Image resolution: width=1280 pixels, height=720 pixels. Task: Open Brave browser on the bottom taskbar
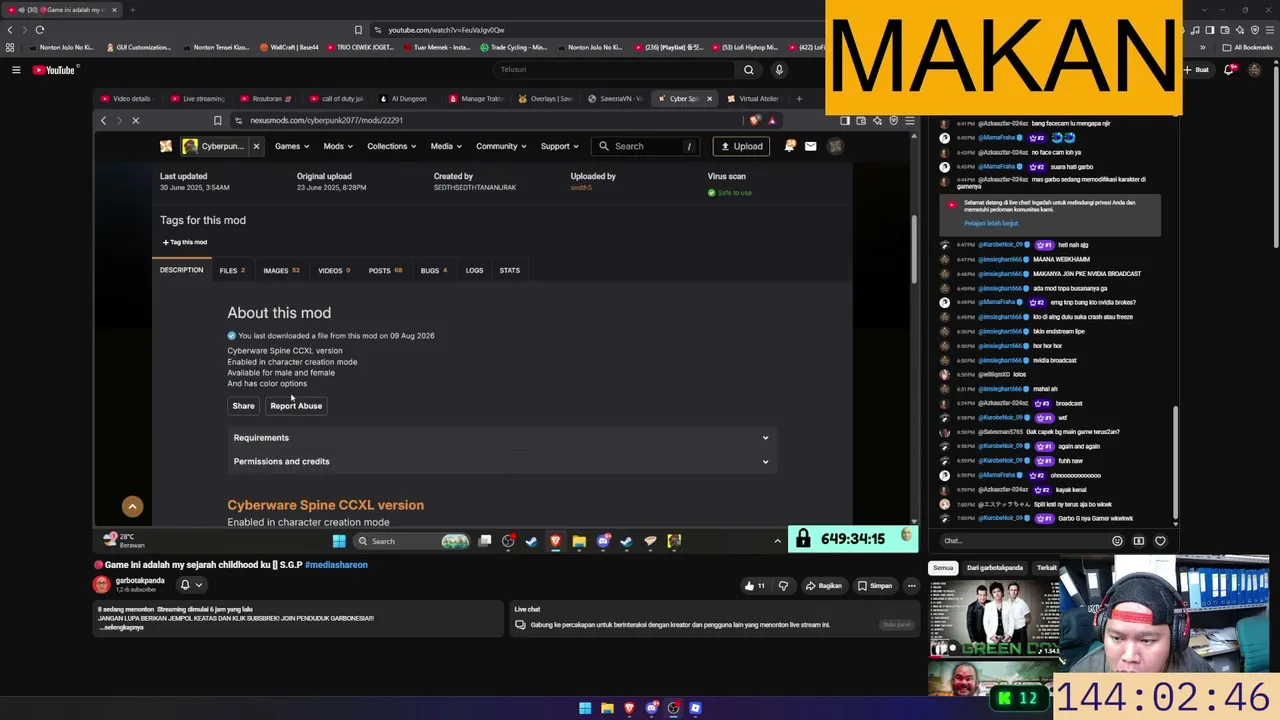coord(629,709)
